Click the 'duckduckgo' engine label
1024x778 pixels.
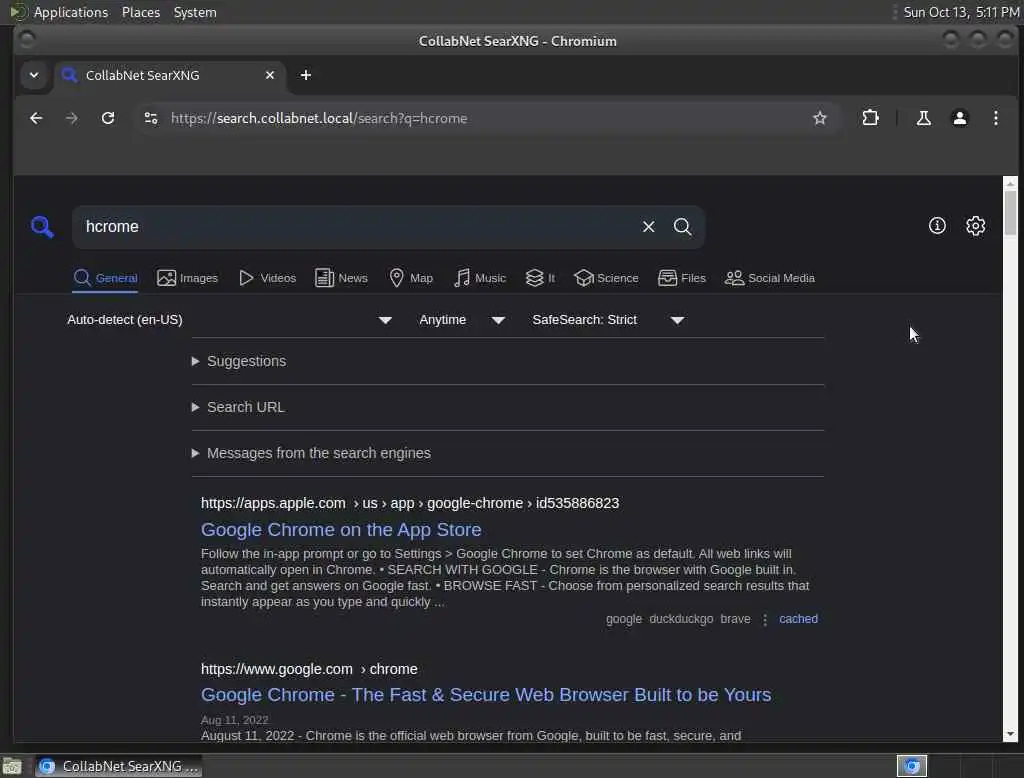[x=680, y=619]
